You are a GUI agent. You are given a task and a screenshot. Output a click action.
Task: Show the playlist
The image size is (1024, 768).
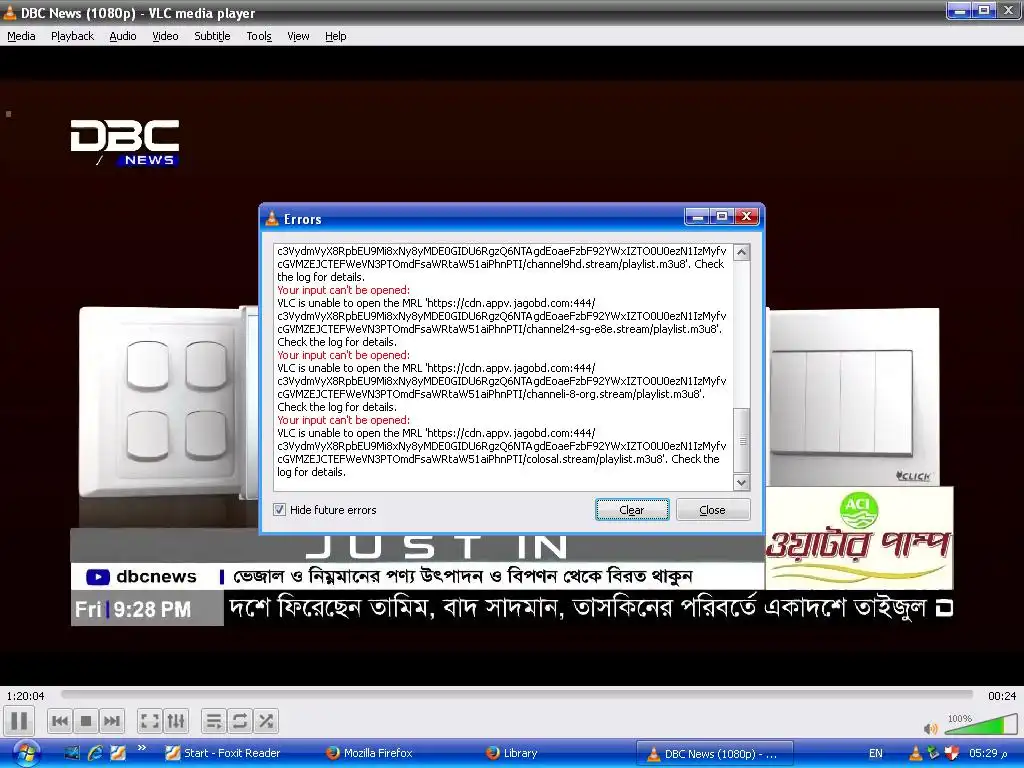coord(214,721)
